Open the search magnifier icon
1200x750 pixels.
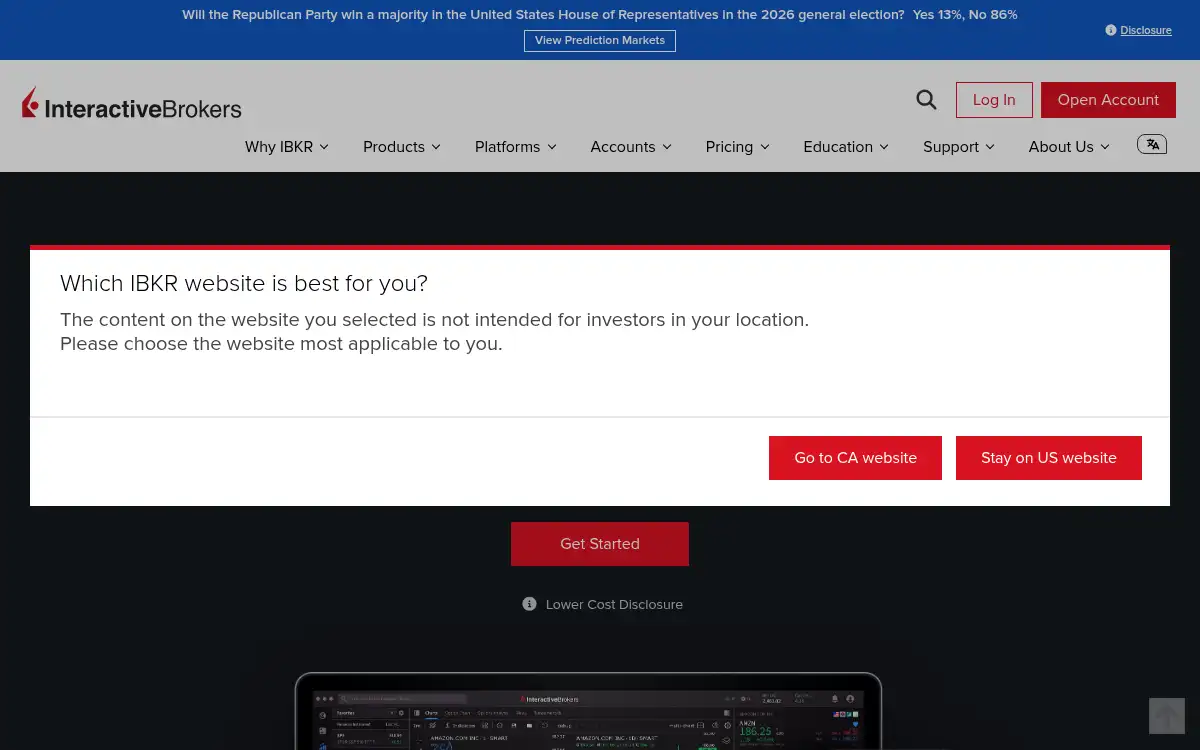pyautogui.click(x=926, y=100)
